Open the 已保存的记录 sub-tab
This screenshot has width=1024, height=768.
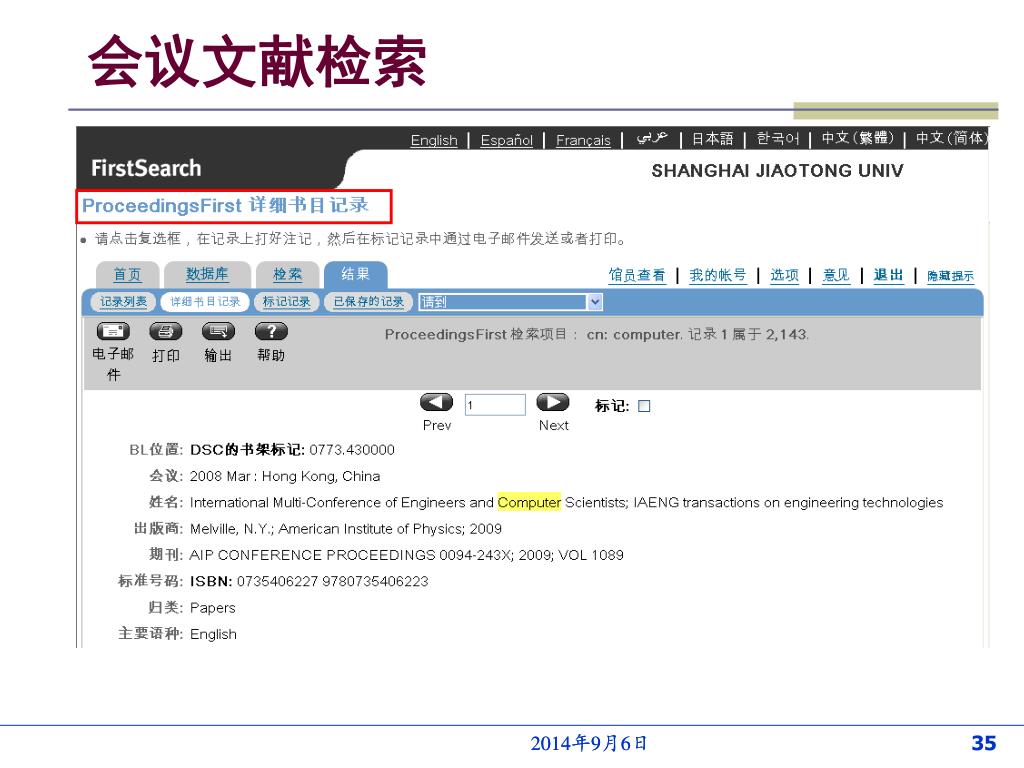click(368, 302)
